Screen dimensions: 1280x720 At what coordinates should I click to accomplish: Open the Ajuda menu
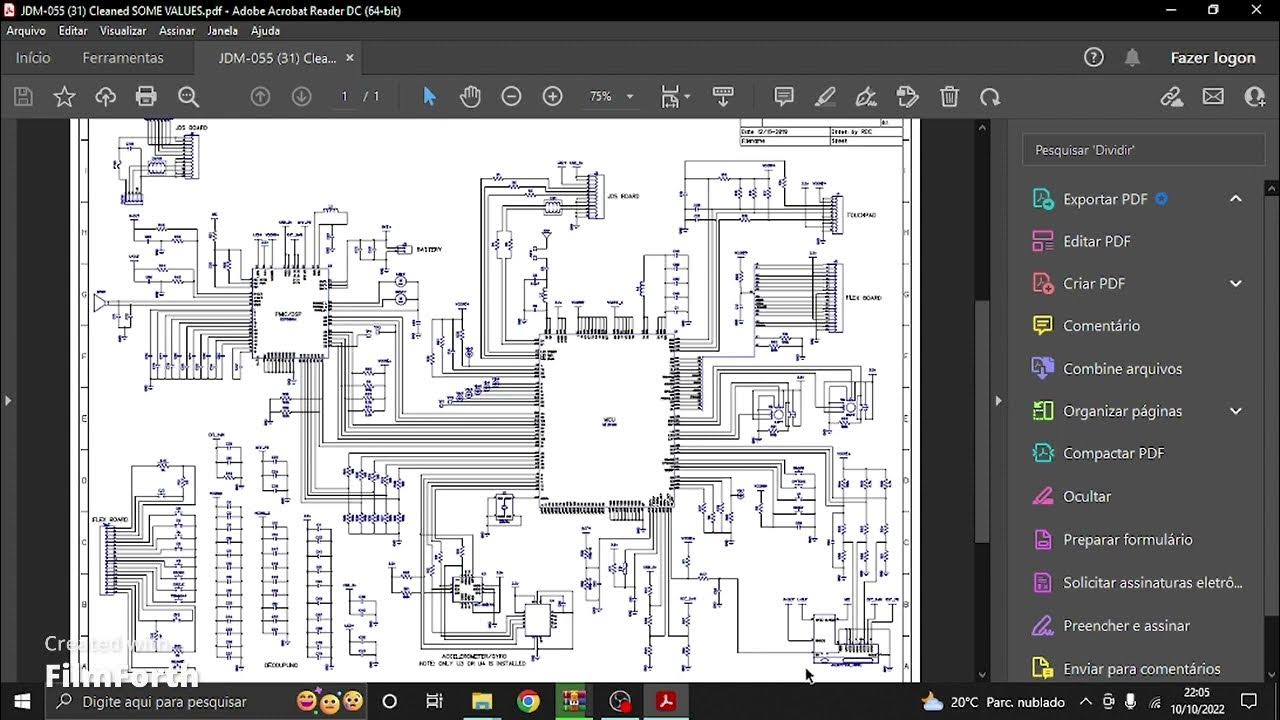click(265, 31)
